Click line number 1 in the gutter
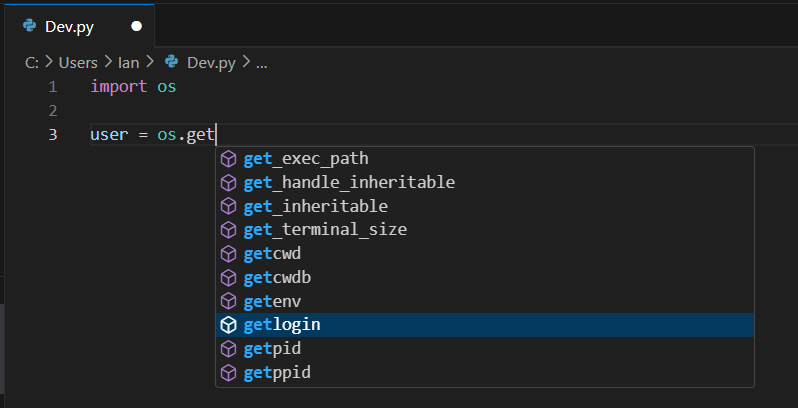This screenshot has height=408, width=798. pos(52,87)
